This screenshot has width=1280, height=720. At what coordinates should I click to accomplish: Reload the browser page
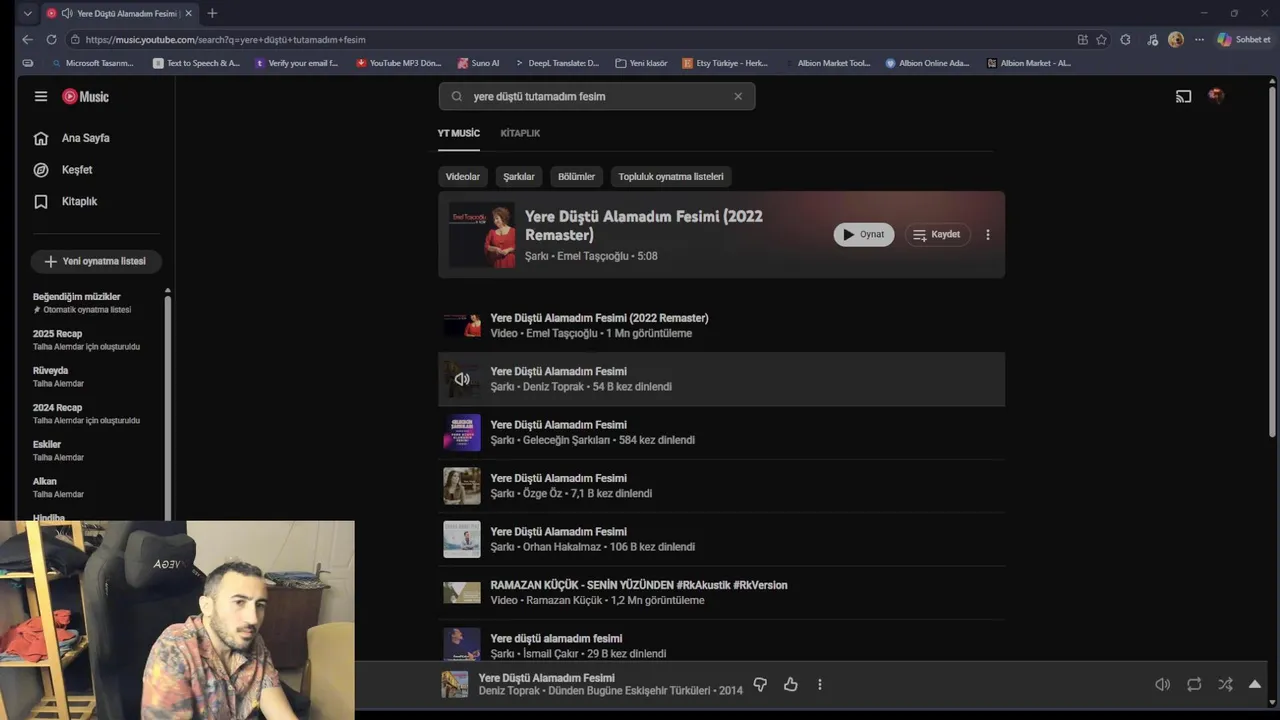pyautogui.click(x=51, y=40)
